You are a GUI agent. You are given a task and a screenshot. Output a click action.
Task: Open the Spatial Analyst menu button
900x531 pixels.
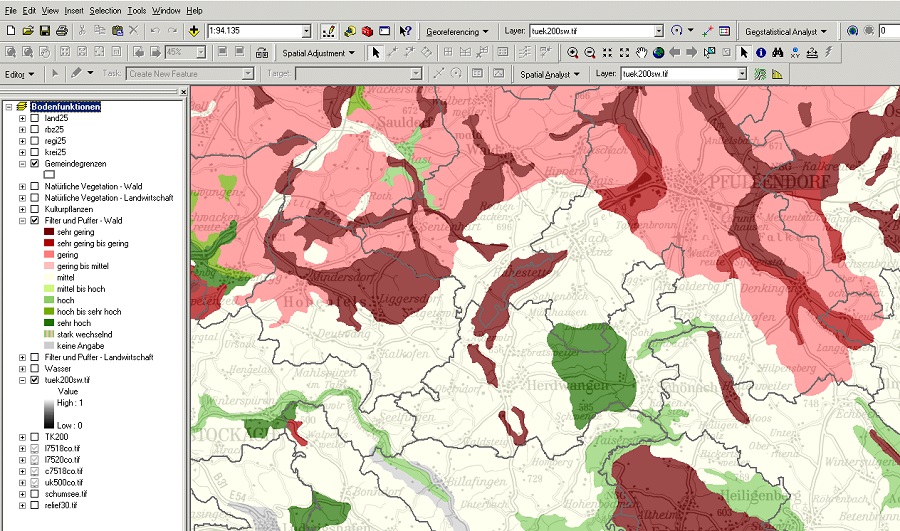pos(548,74)
